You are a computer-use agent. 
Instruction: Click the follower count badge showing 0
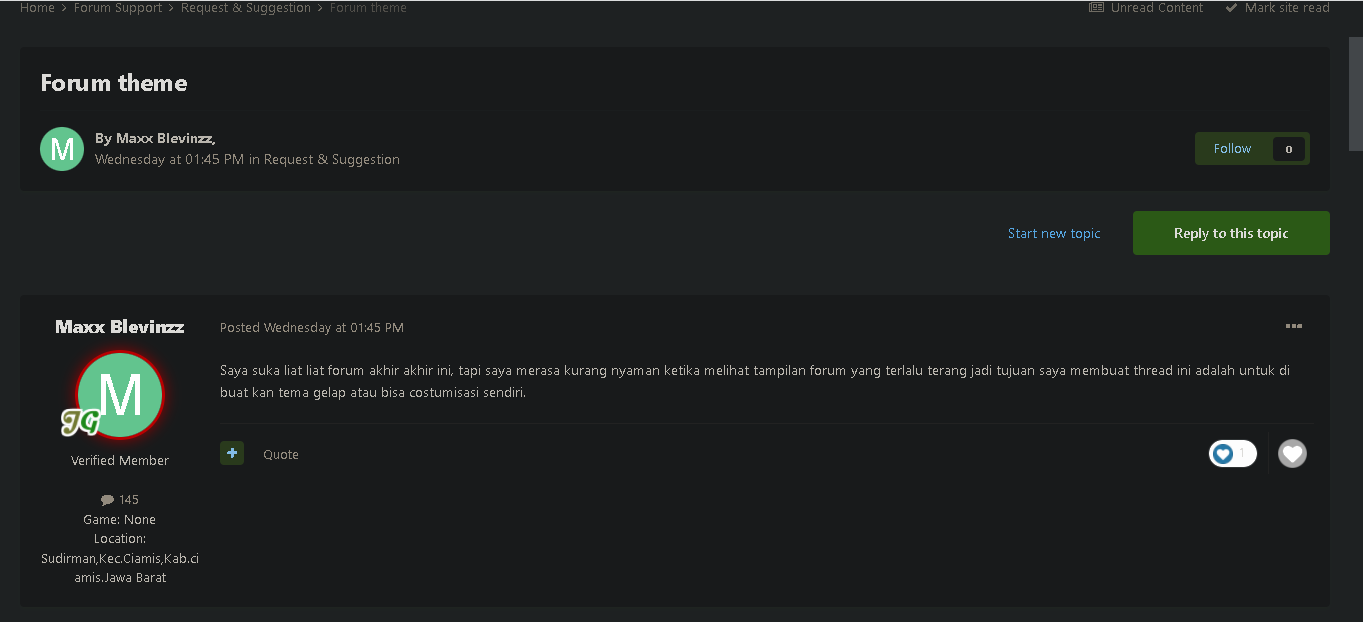click(x=1288, y=149)
